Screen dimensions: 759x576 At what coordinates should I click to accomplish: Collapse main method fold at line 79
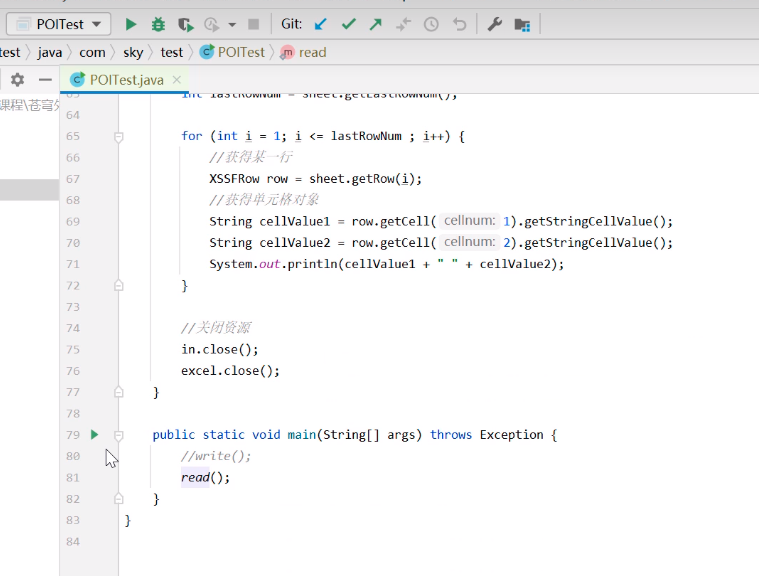119,436
